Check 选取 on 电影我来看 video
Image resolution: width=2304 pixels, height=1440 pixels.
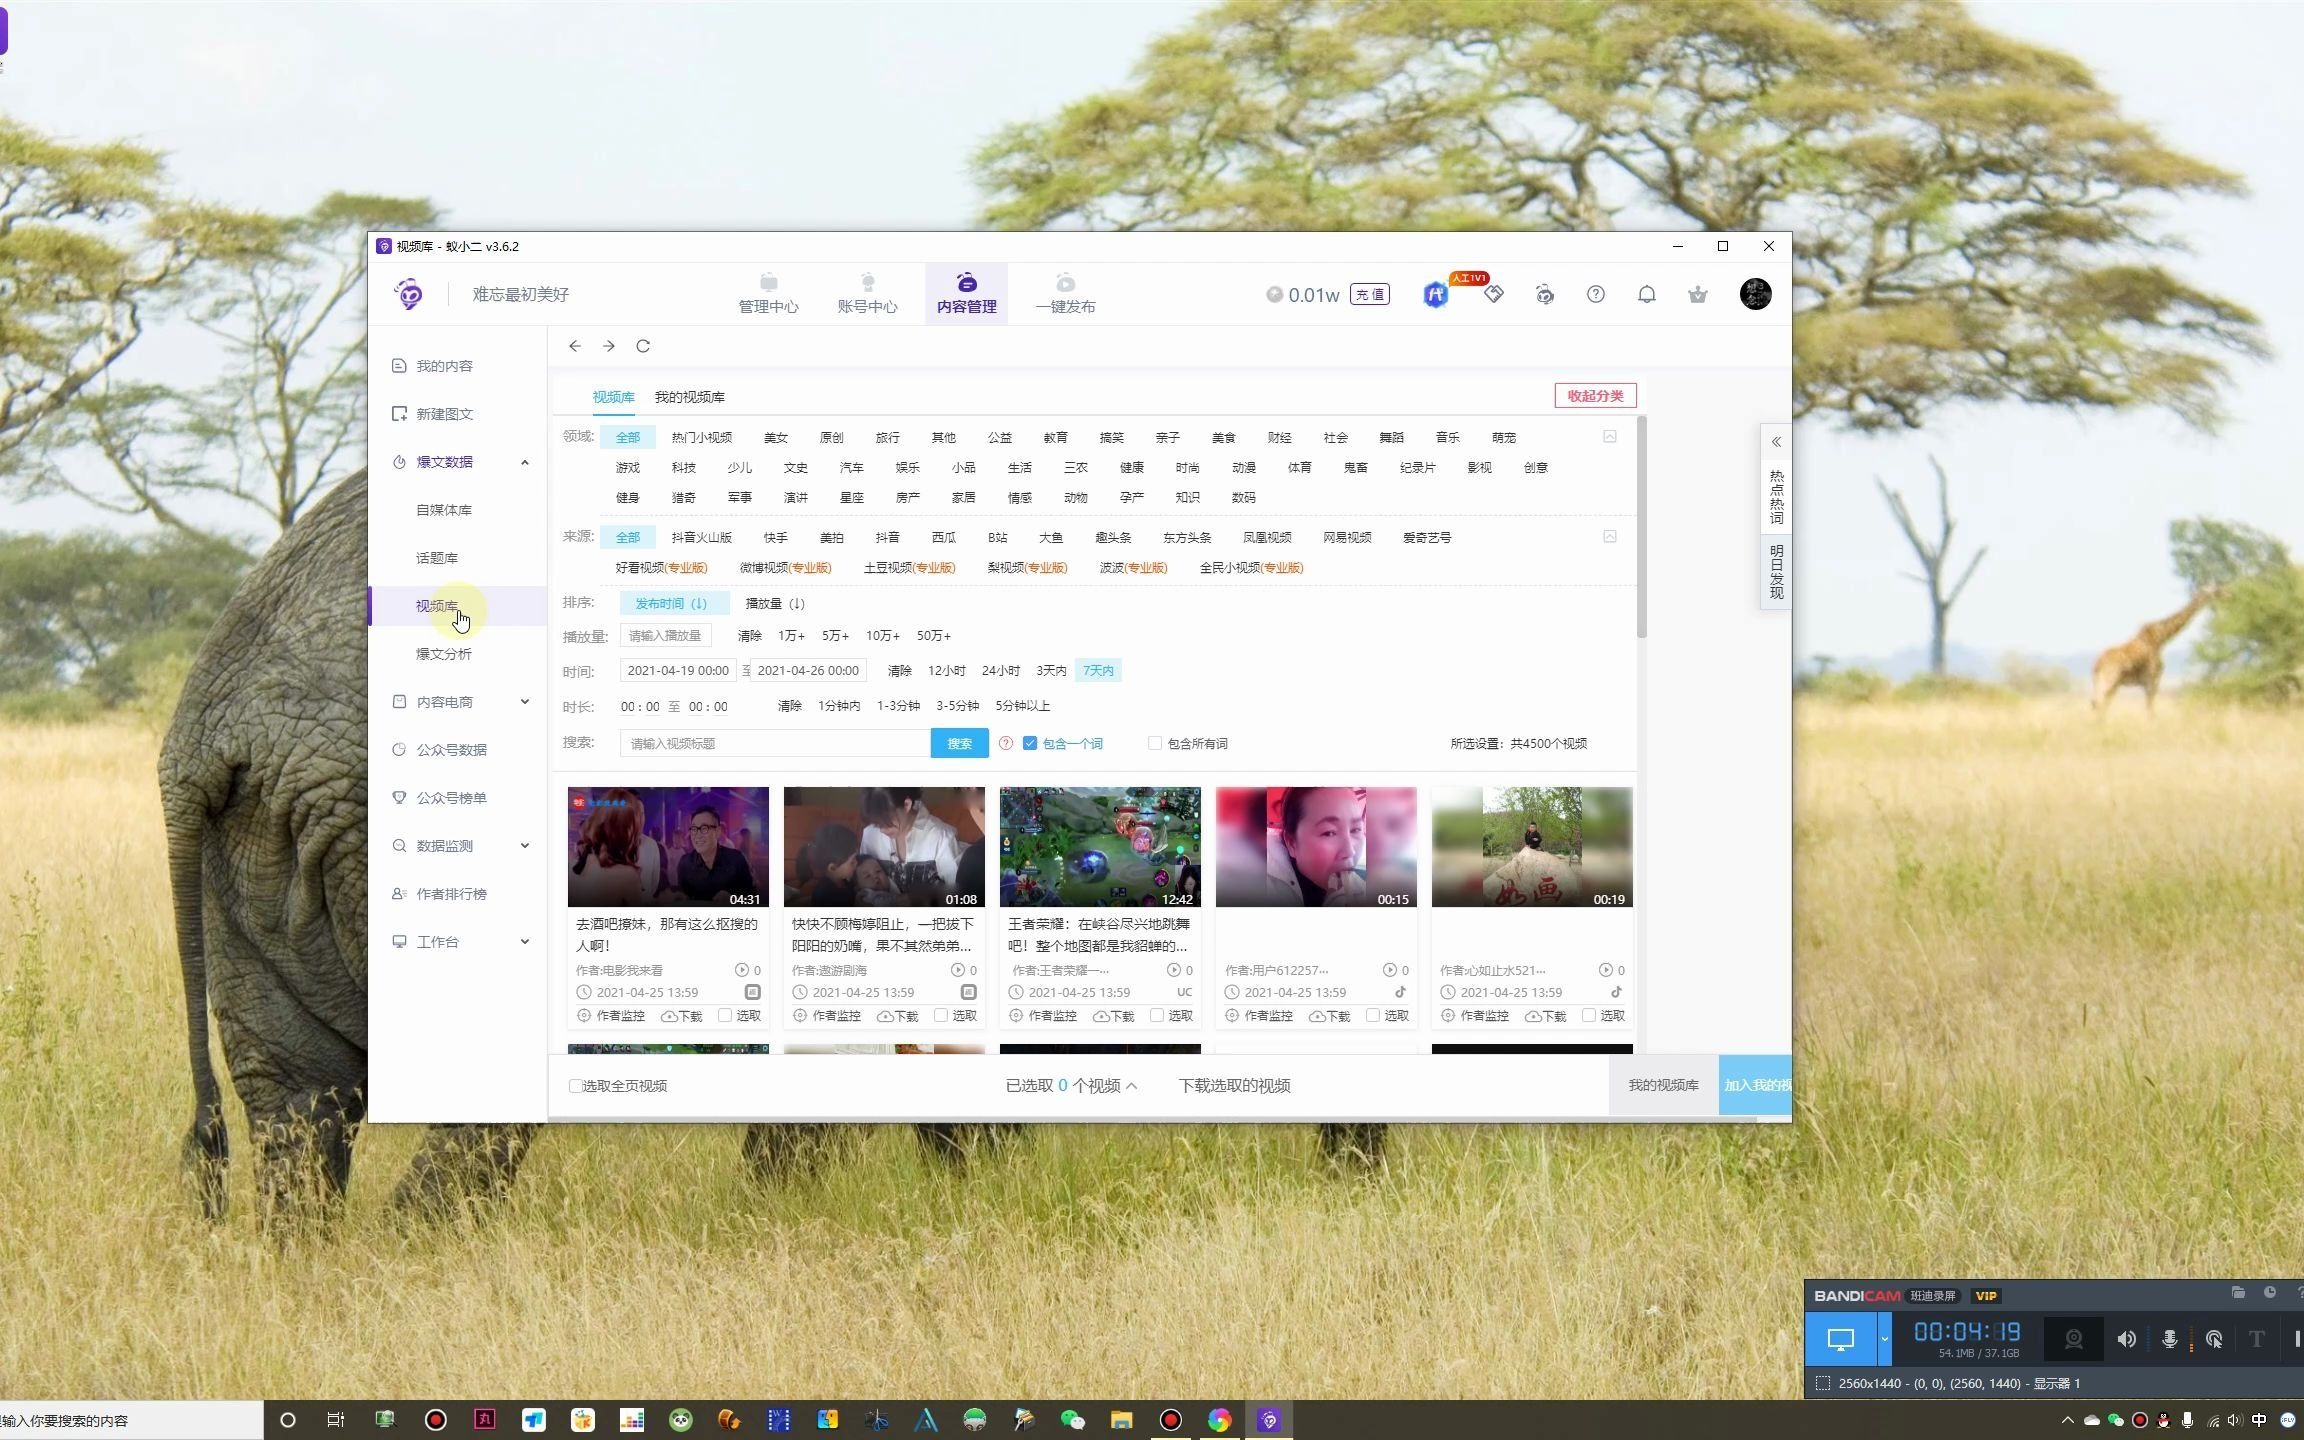(x=726, y=1016)
